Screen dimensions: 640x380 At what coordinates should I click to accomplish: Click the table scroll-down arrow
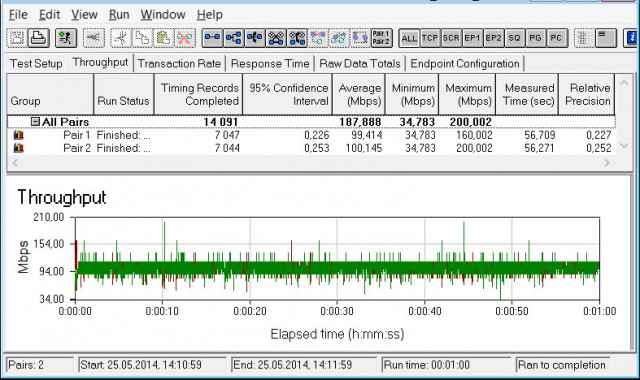pyautogui.click(x=624, y=145)
